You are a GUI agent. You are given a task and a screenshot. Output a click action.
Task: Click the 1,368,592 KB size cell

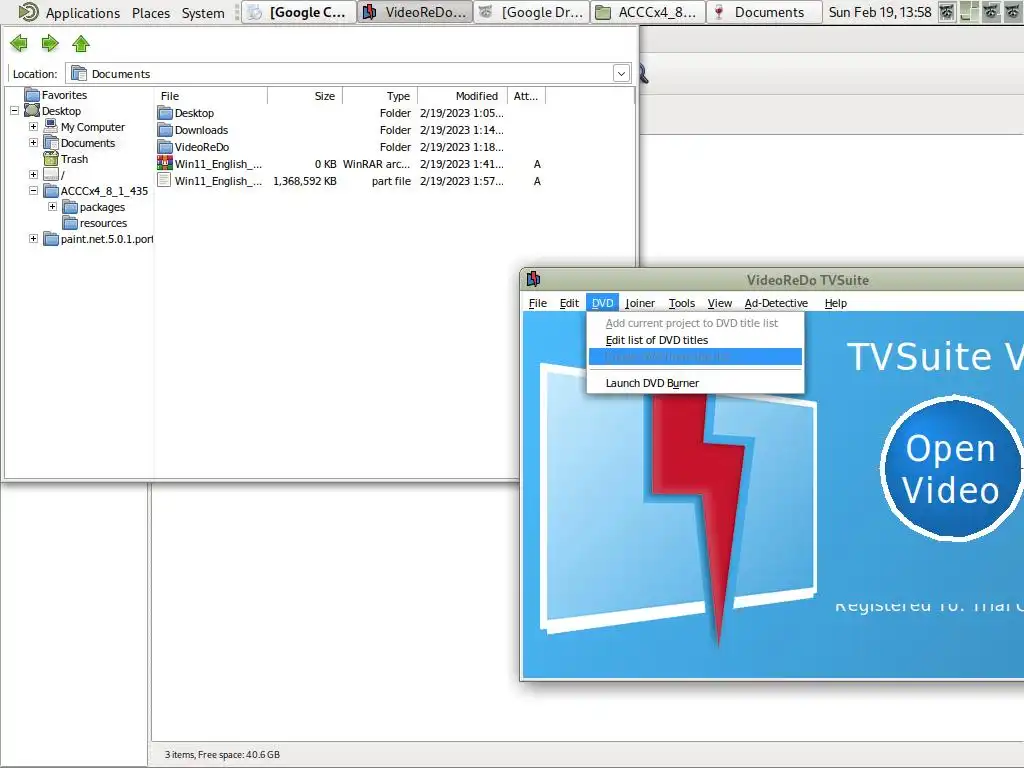(305, 181)
